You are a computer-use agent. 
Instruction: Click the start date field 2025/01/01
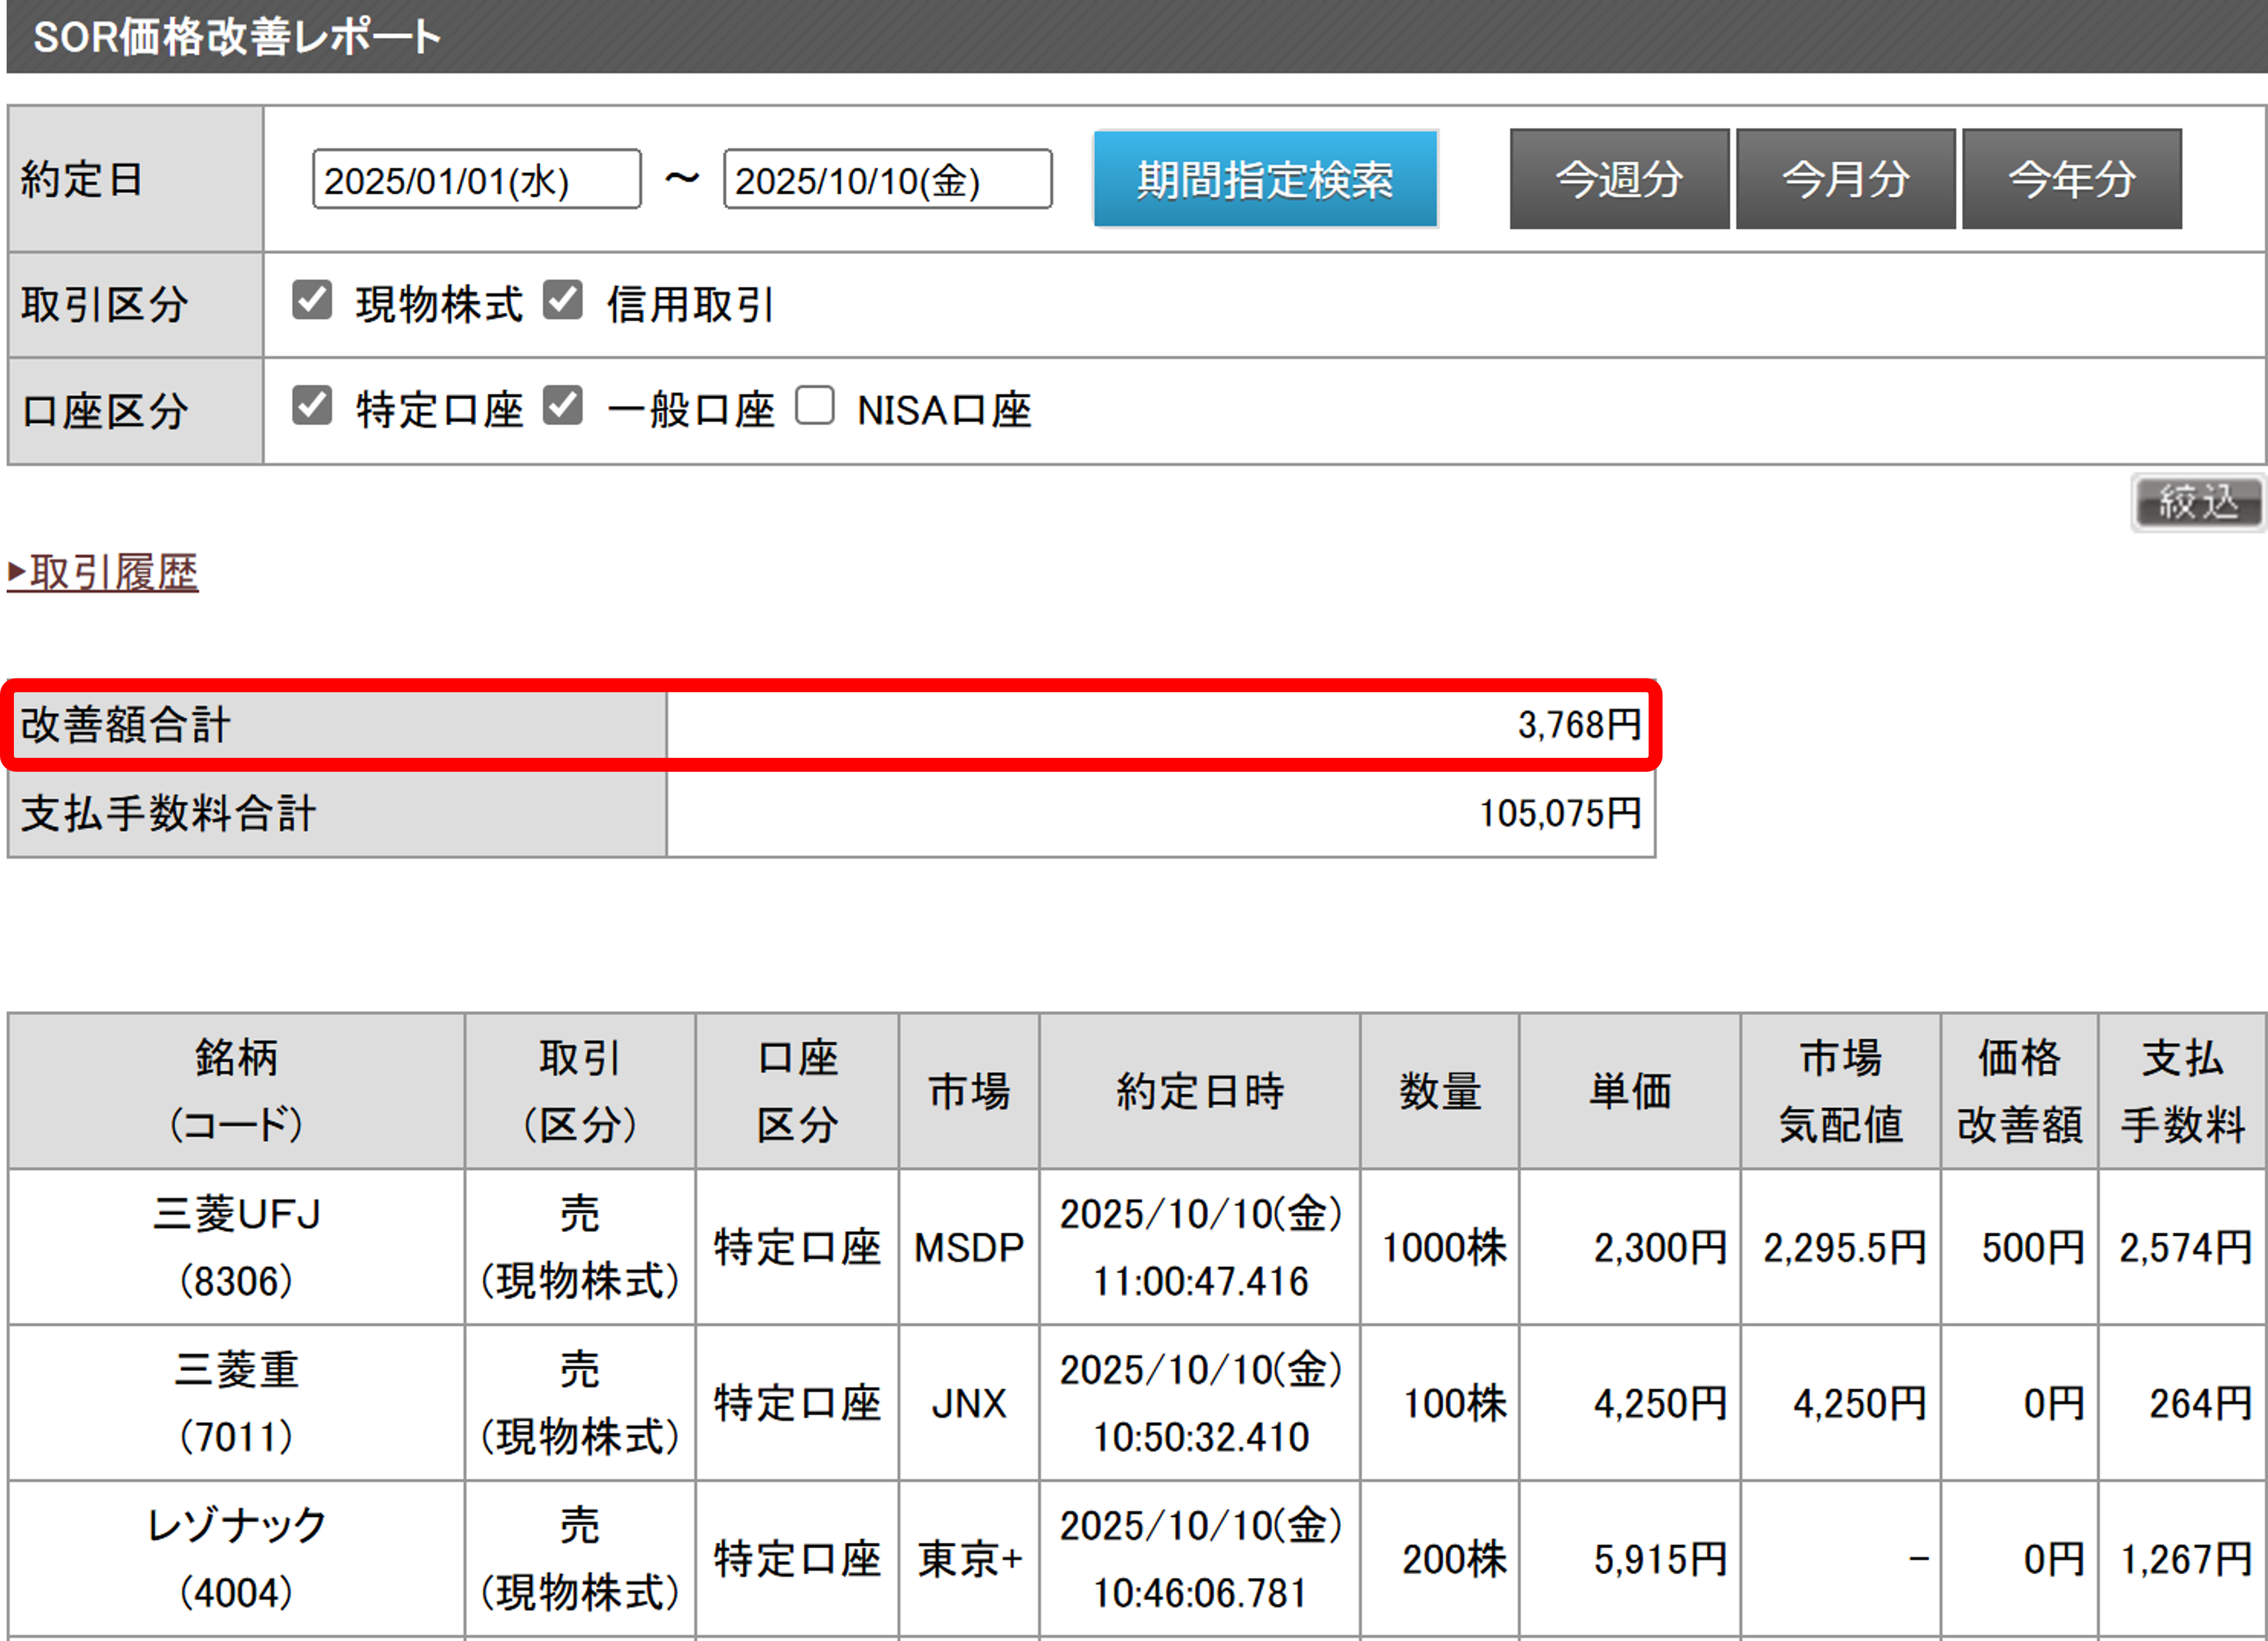(476, 180)
